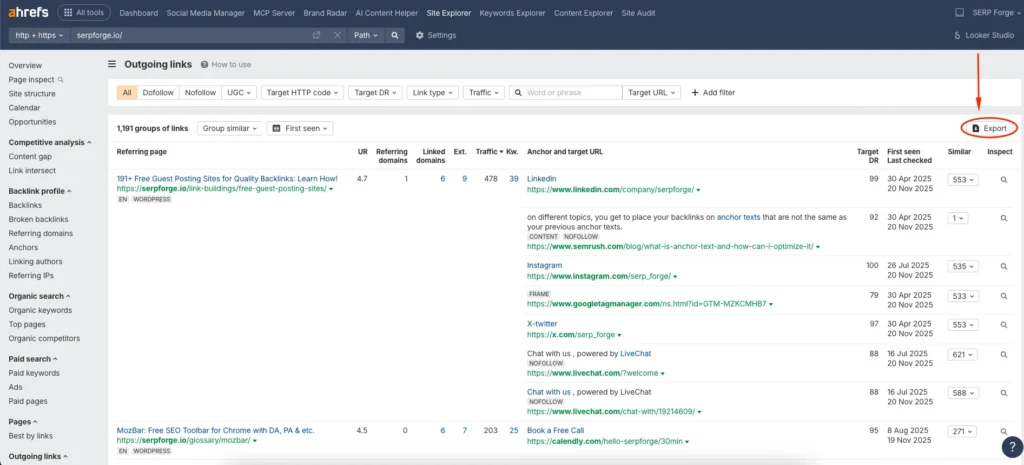Open the linkedin.com/company/serpforge target URL
Screen dimensions: 1024x465
coord(611,189)
